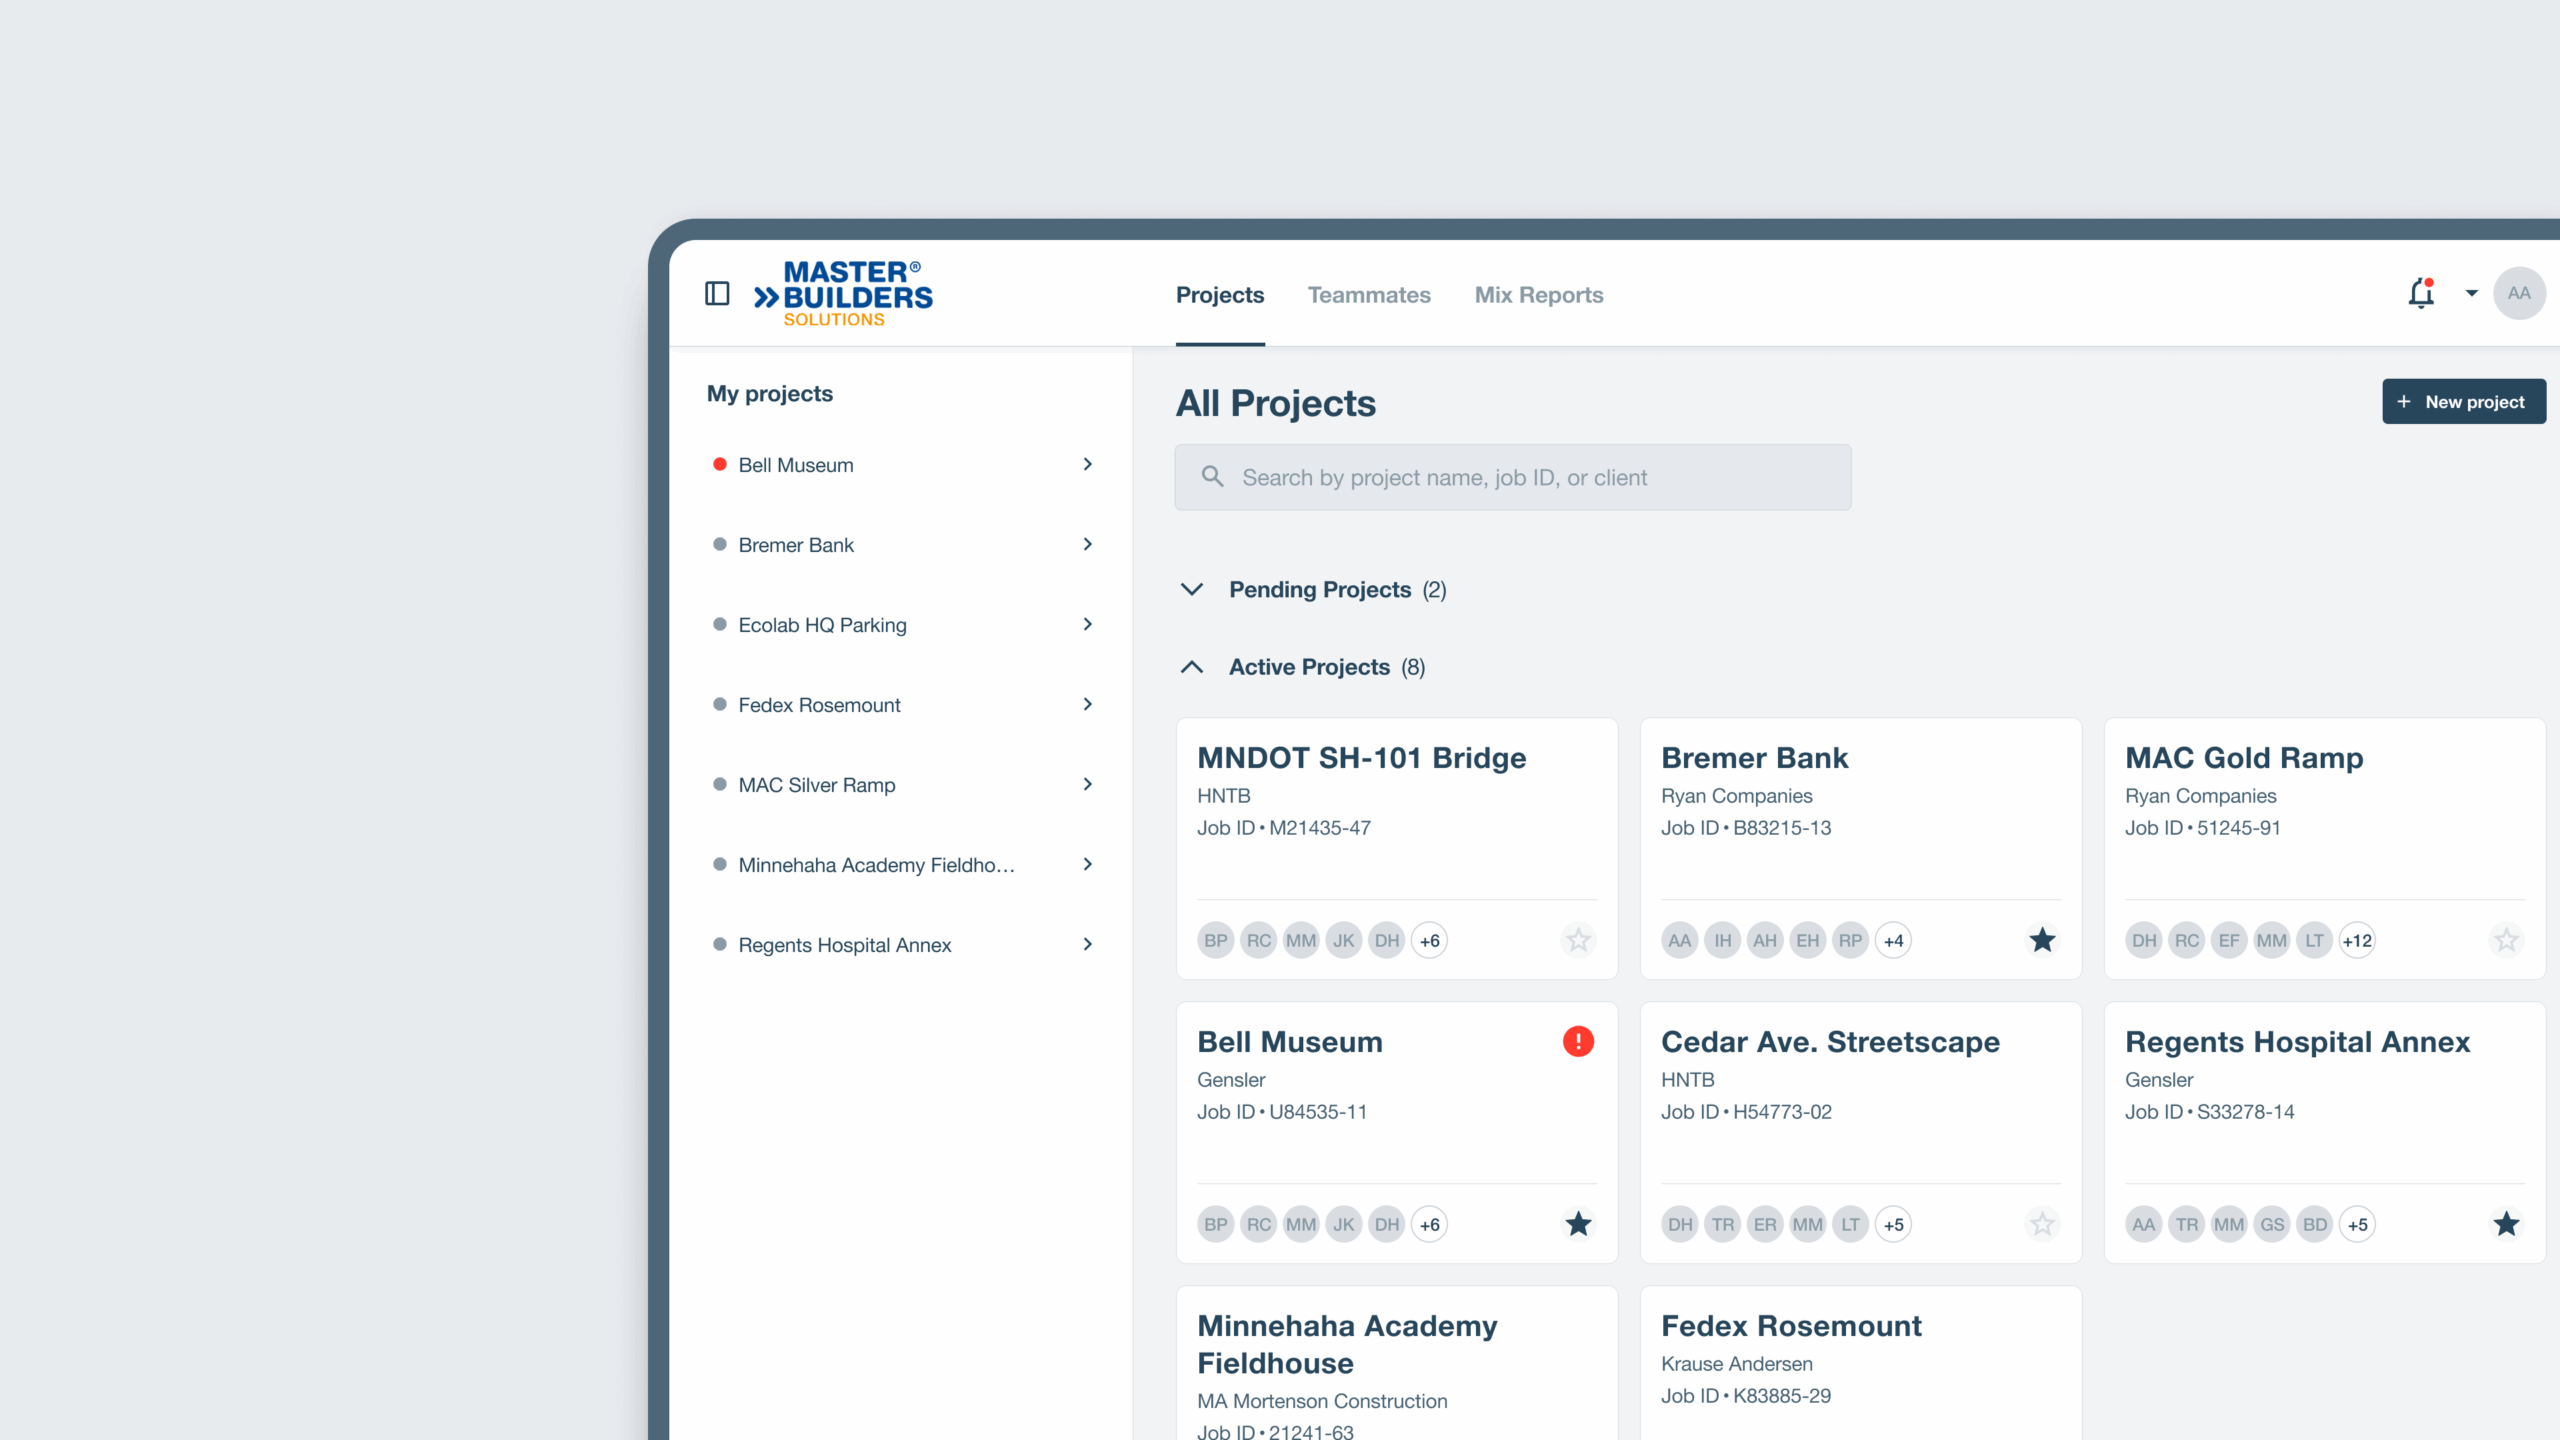Collapse the Active Projects section
This screenshot has height=1440, width=2560.
click(x=1192, y=667)
